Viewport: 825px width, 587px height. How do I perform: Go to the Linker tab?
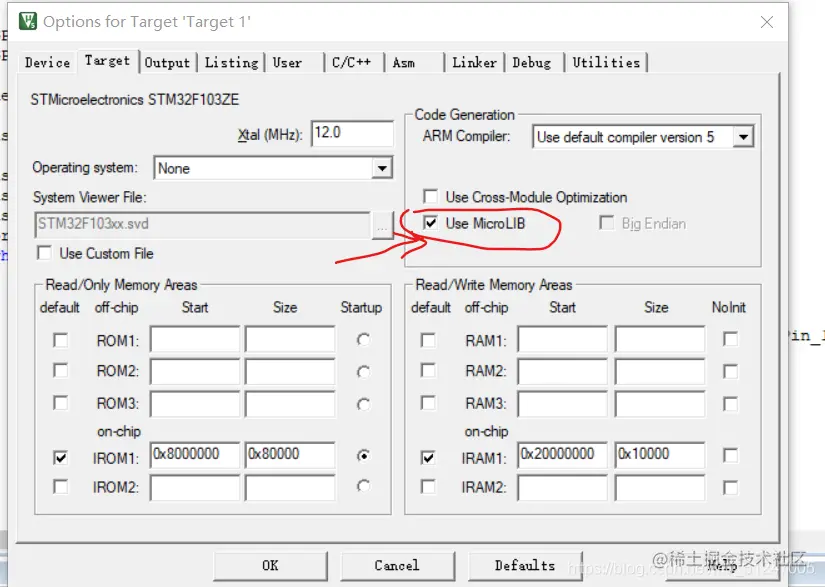[x=475, y=63]
